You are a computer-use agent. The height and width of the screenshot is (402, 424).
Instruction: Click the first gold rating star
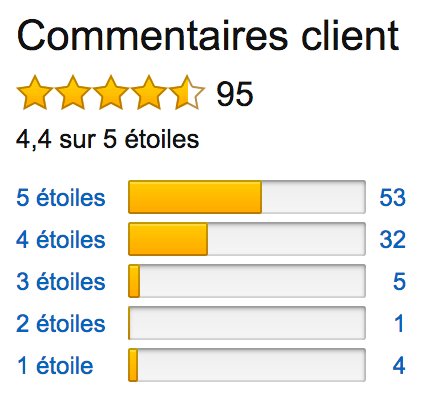coord(35,93)
